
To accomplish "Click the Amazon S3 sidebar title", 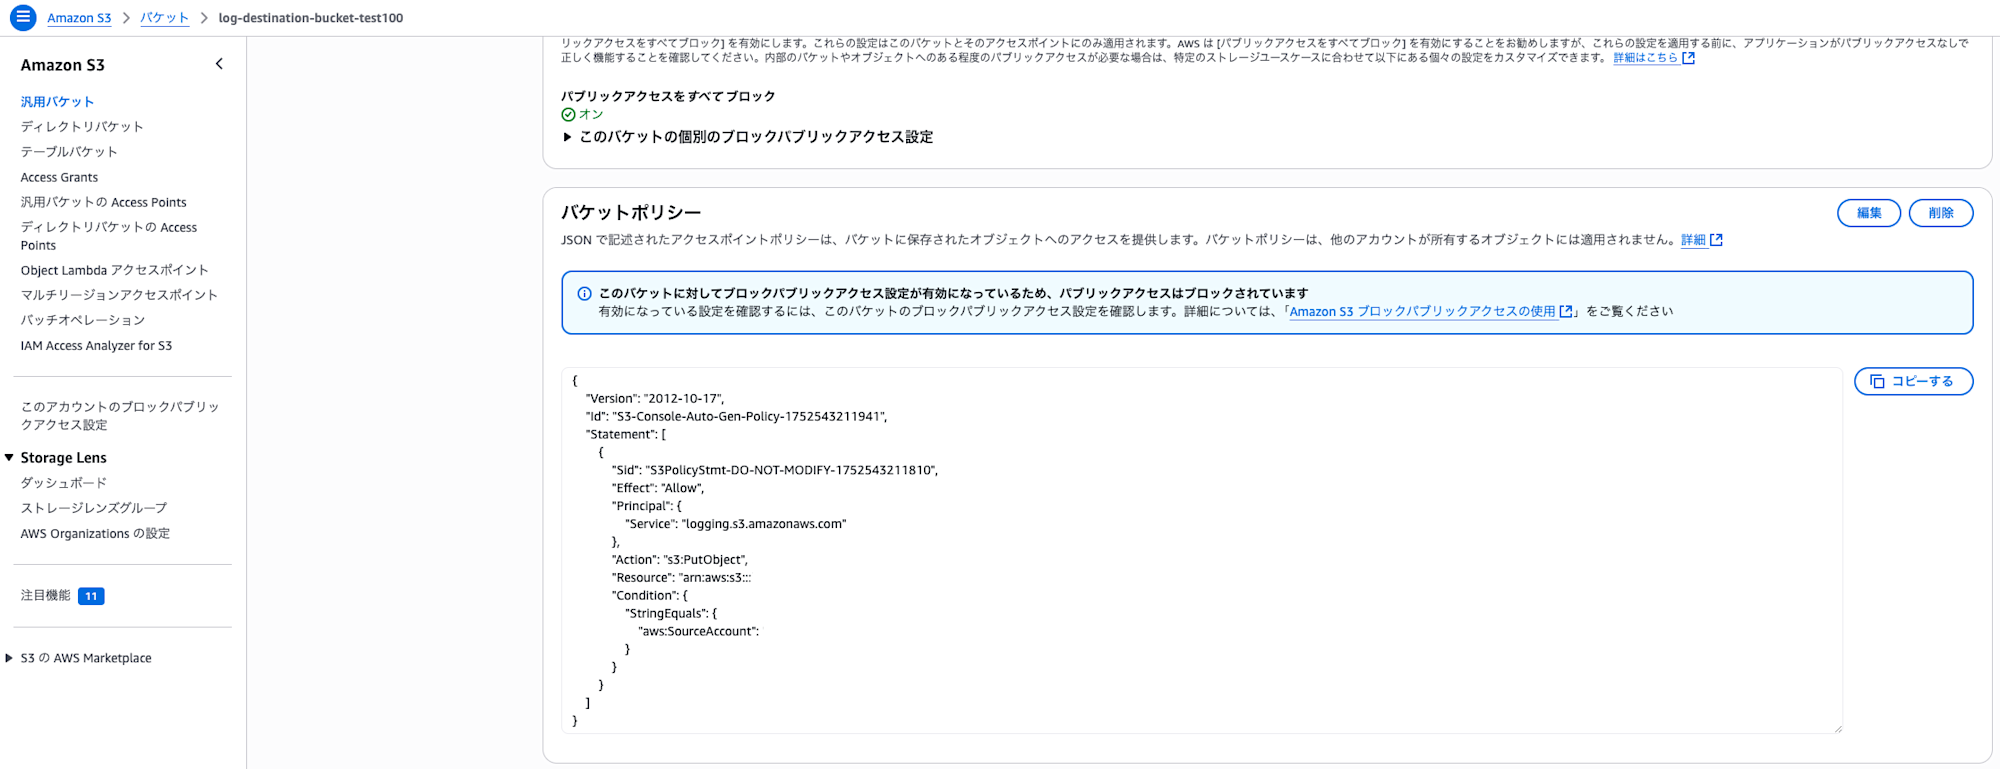I will click(63, 65).
